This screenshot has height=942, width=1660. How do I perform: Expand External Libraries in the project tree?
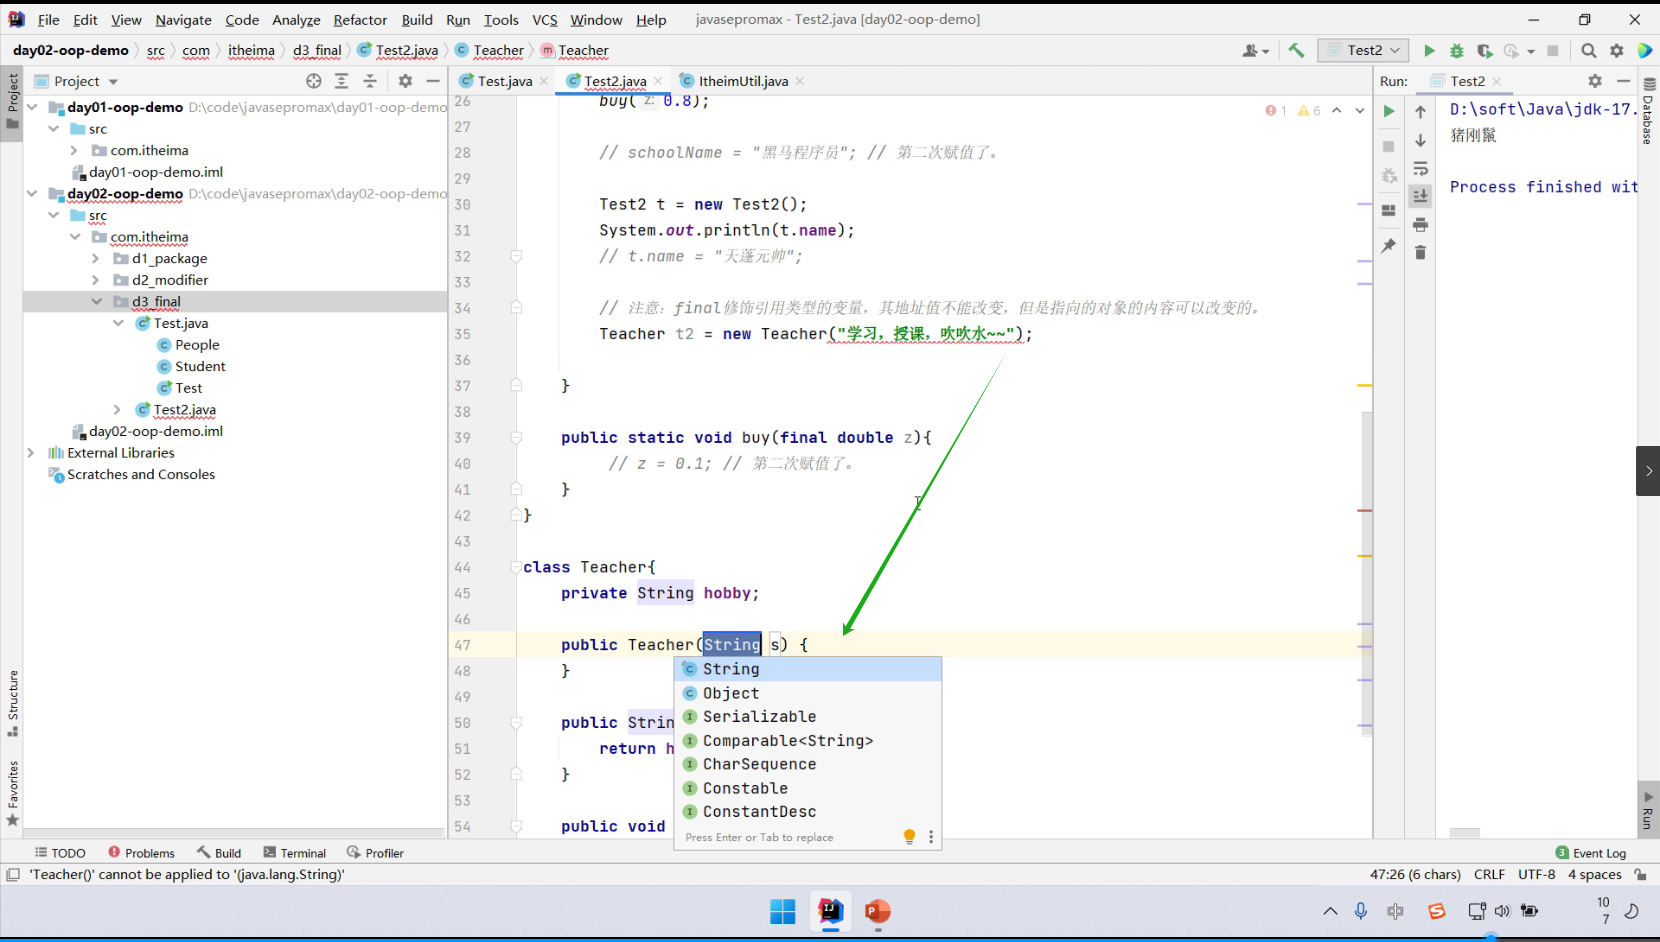click(31, 453)
